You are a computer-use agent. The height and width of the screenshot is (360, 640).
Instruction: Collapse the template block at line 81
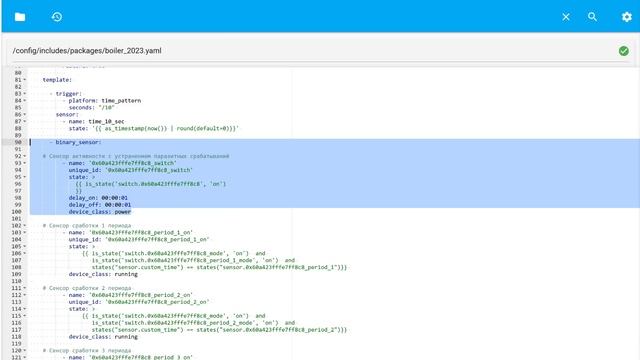coord(24,80)
